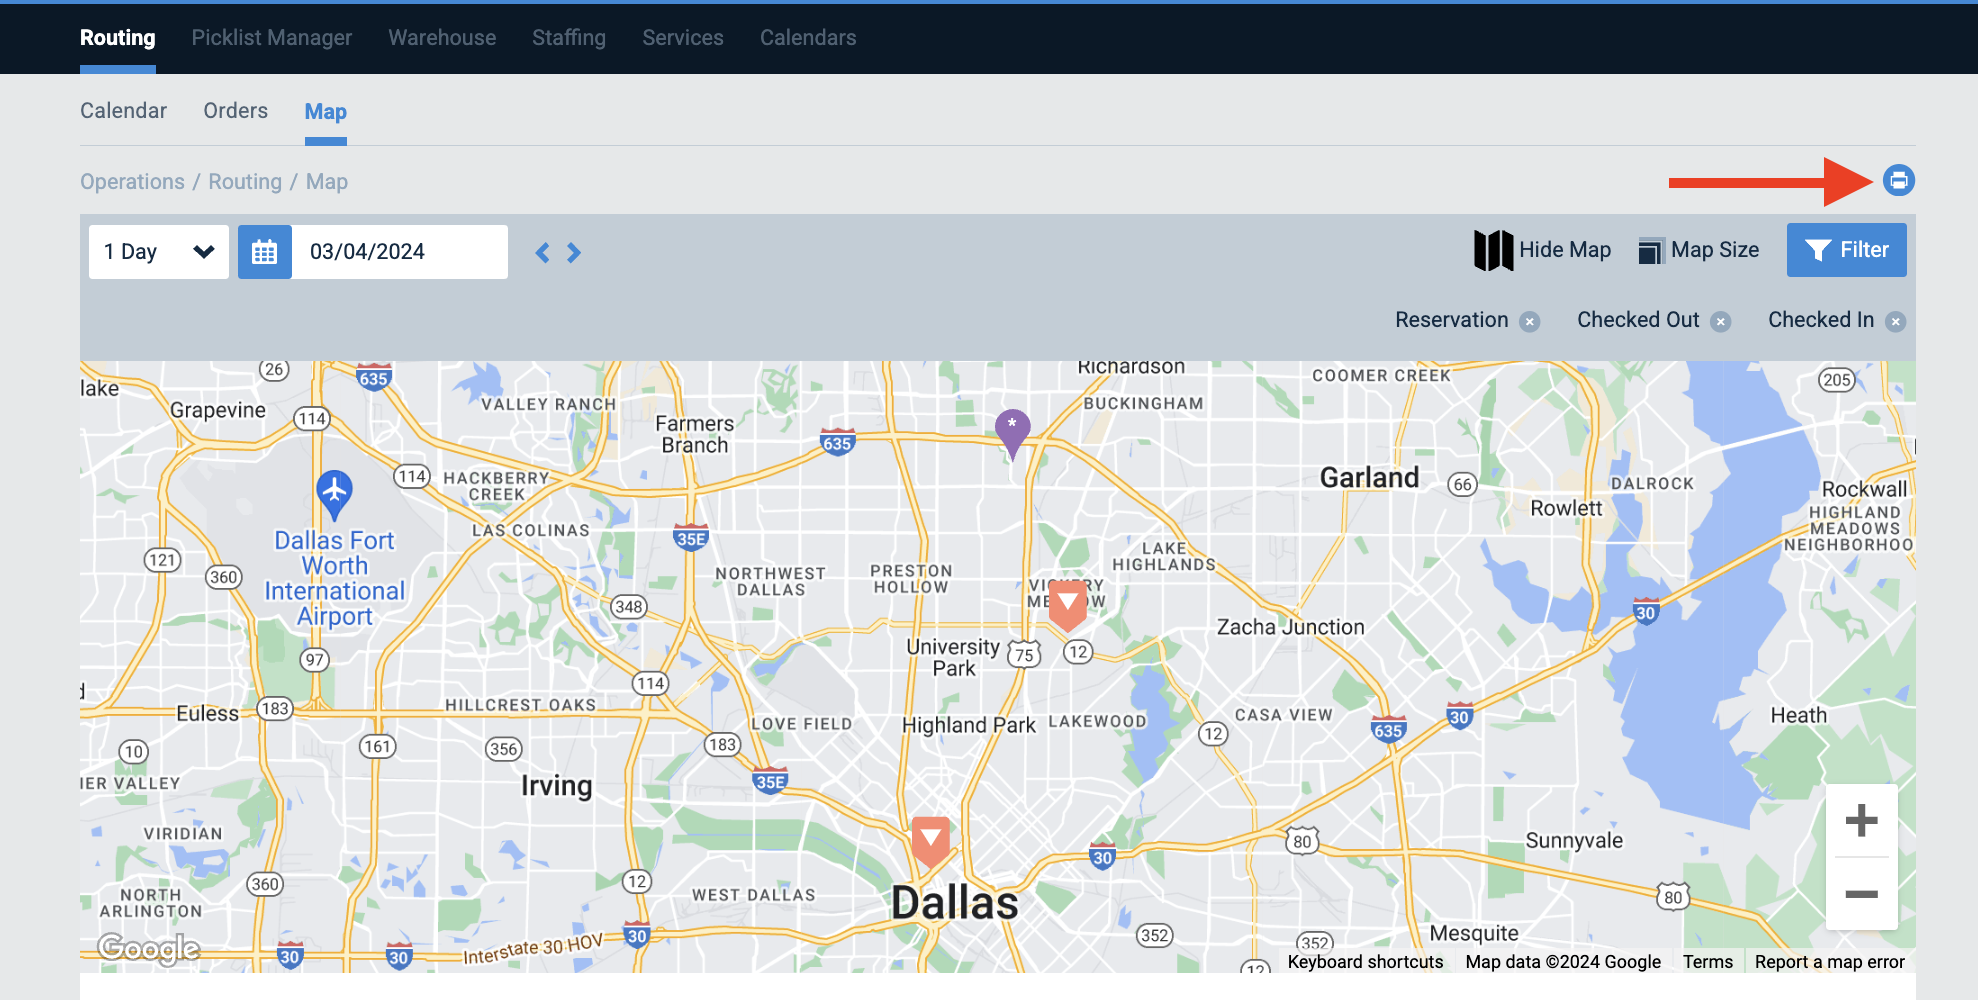Click the Irving label on the map

click(556, 786)
